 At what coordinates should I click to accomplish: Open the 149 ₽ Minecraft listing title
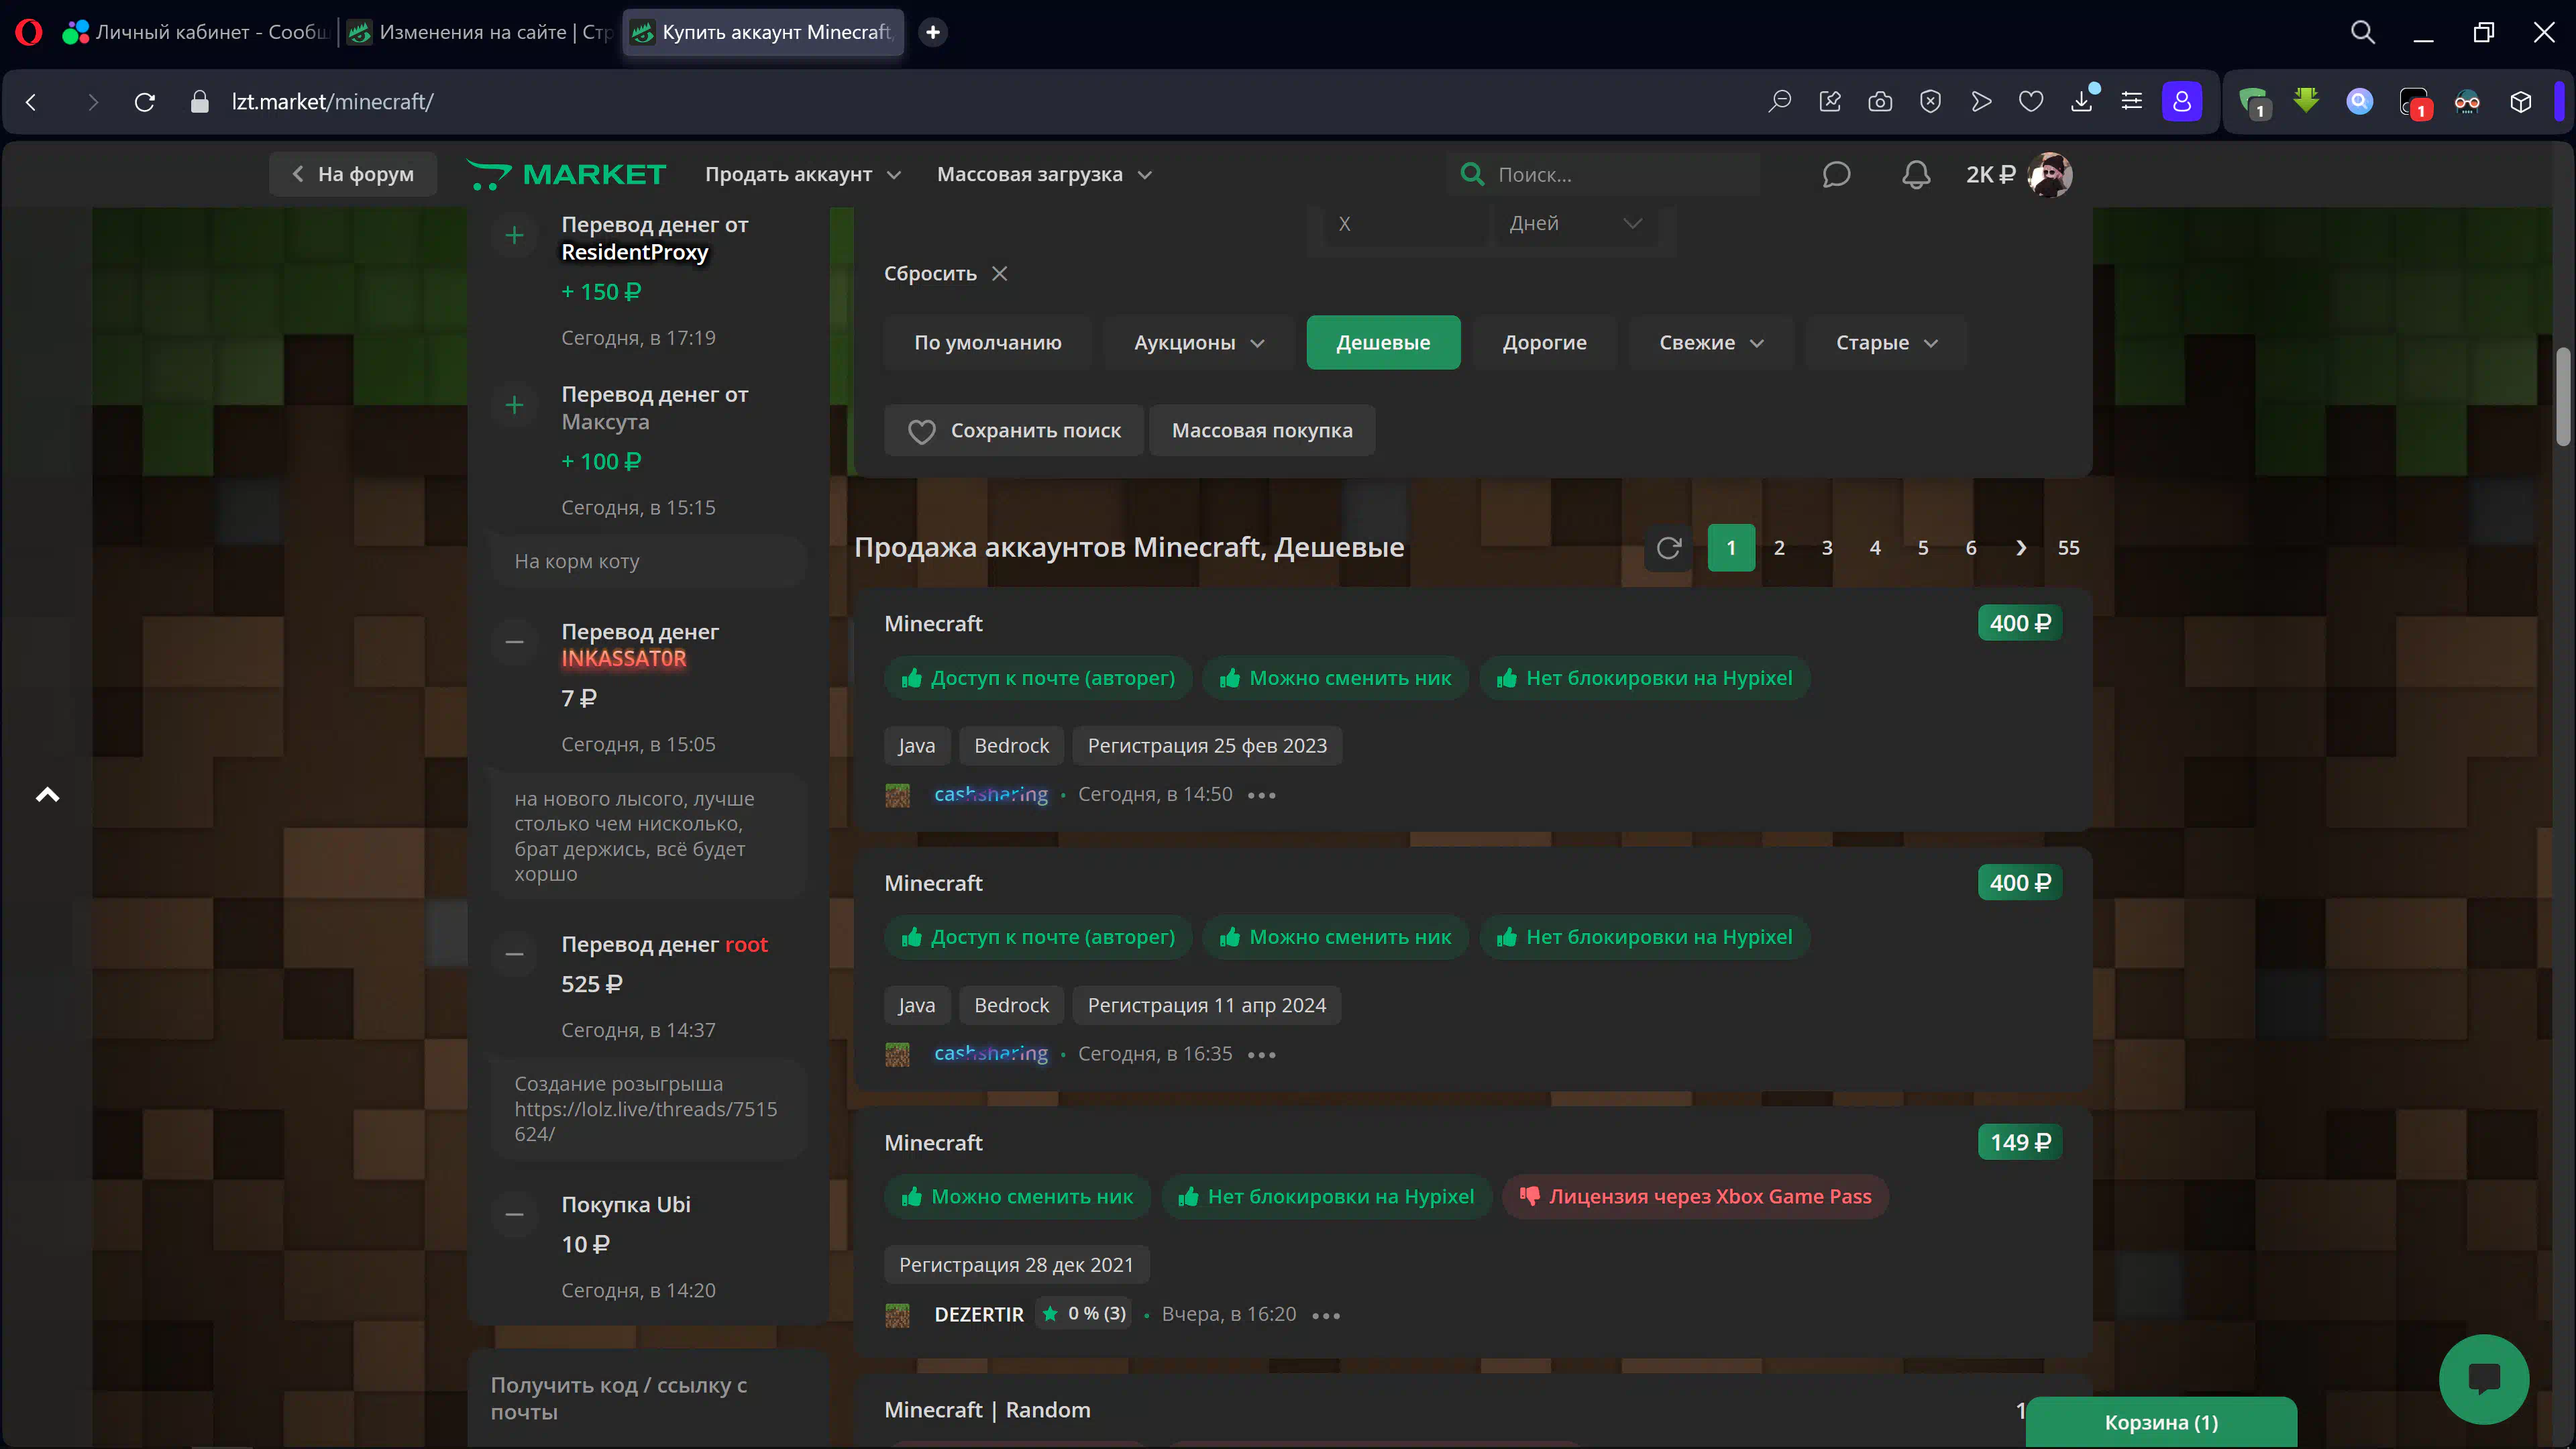coord(933,1143)
